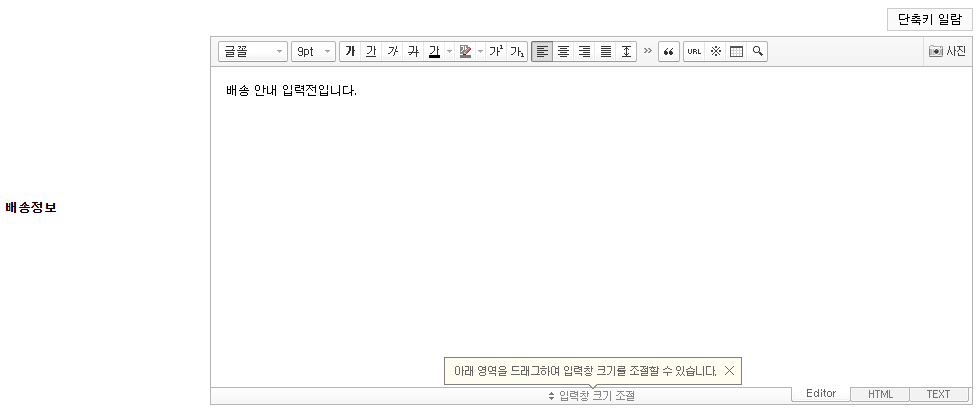Insert a table into editor

click(x=736, y=51)
